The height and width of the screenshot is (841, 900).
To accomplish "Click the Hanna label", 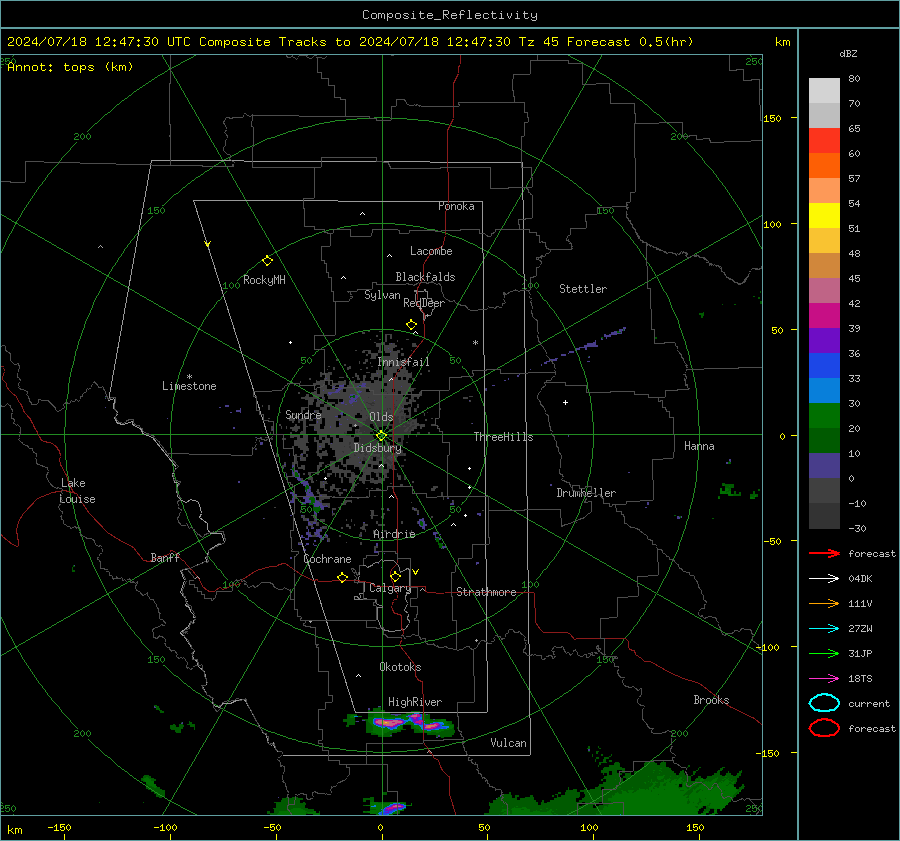I will (x=699, y=446).
